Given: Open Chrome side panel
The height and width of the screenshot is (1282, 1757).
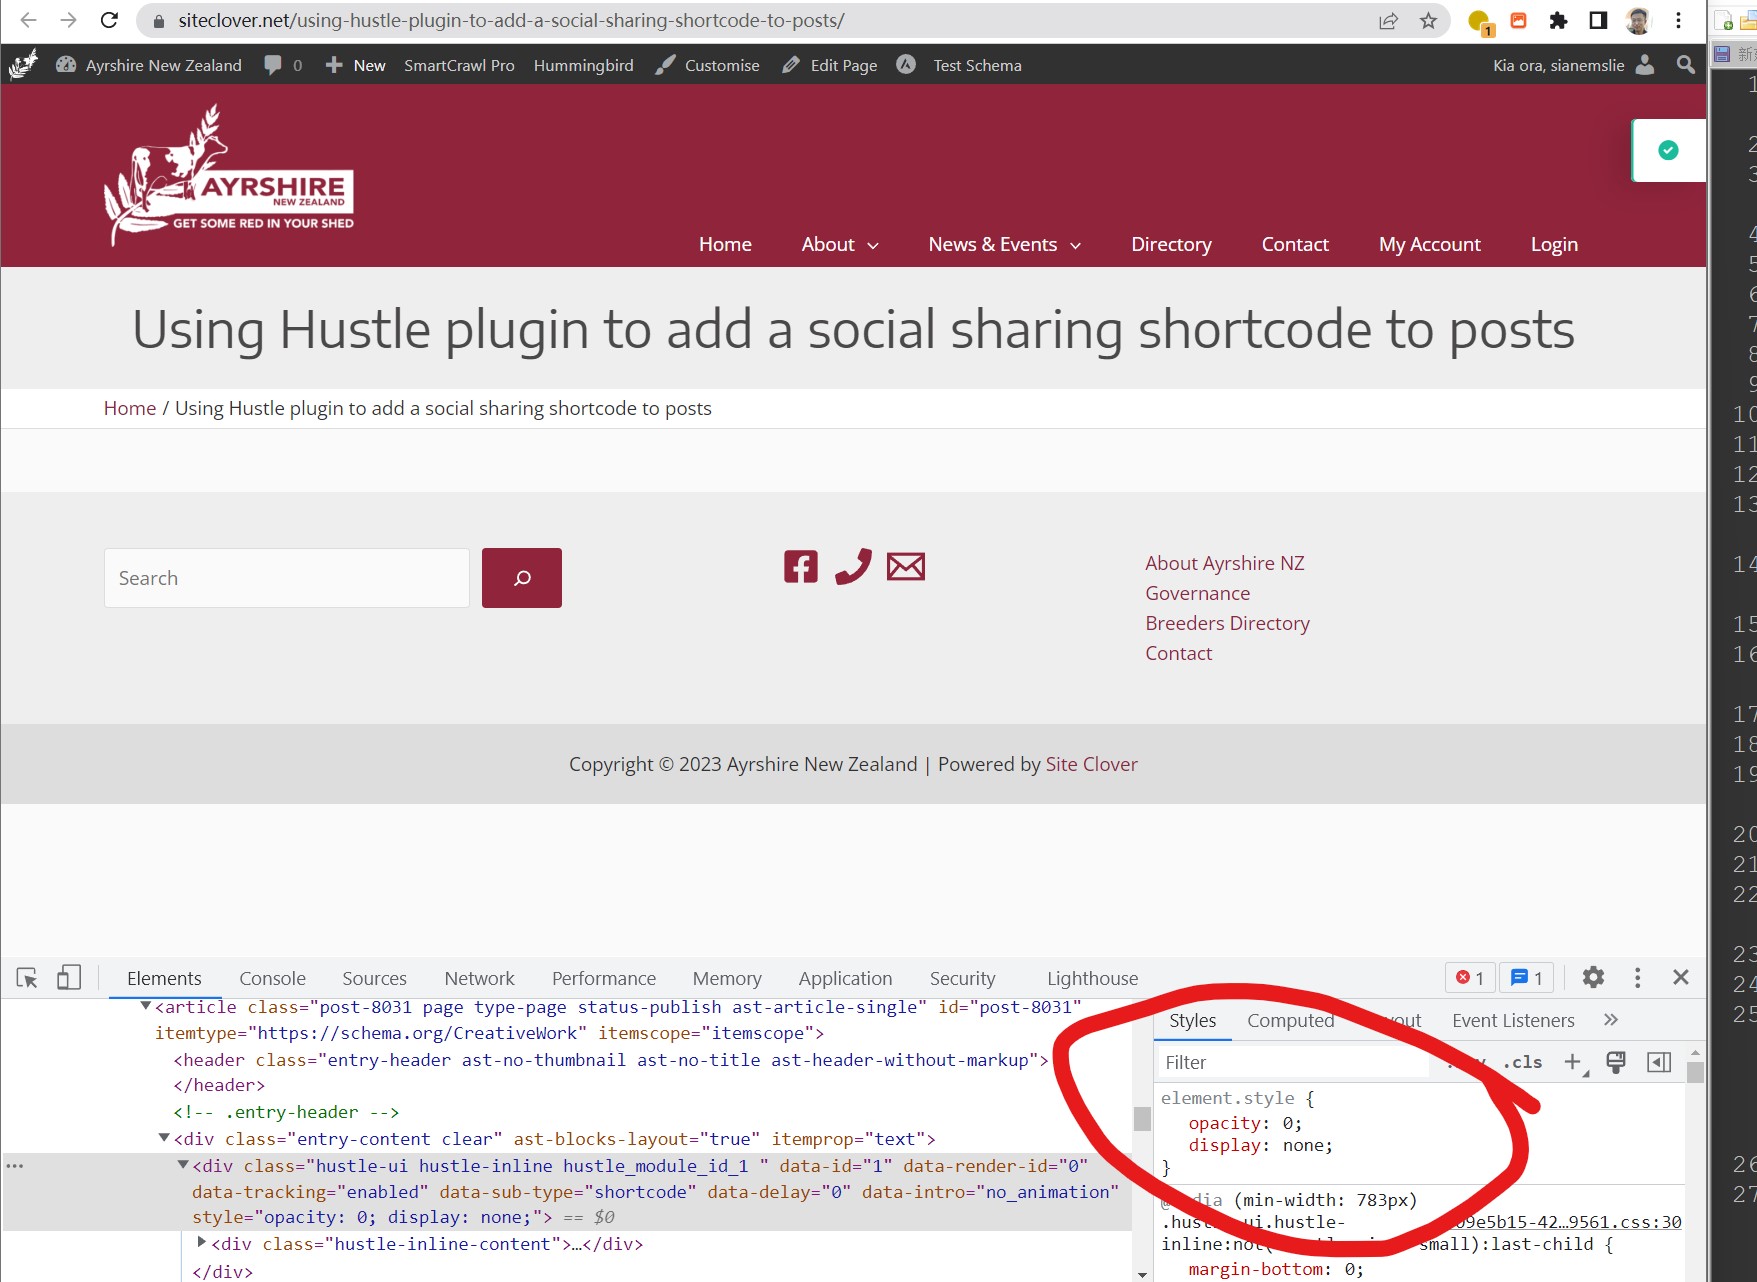Looking at the screenshot, I should pos(1597,21).
